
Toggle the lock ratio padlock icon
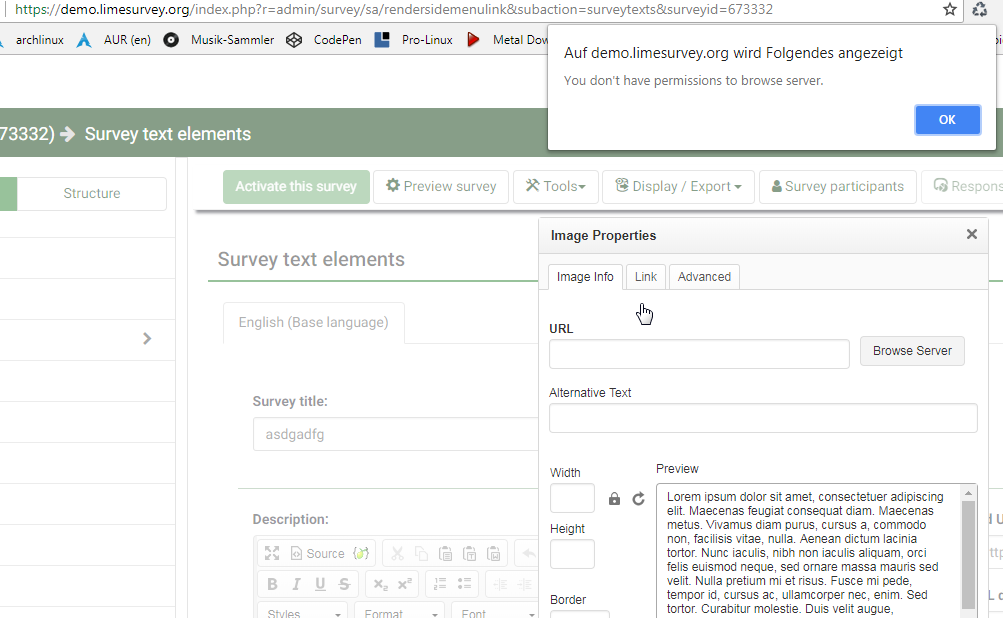point(615,499)
